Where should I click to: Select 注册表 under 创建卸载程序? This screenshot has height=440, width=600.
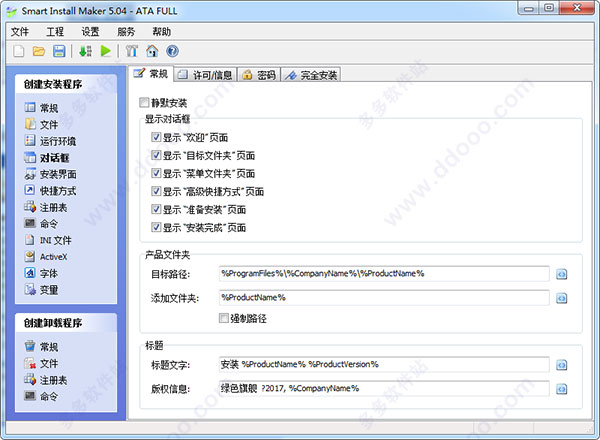46,380
